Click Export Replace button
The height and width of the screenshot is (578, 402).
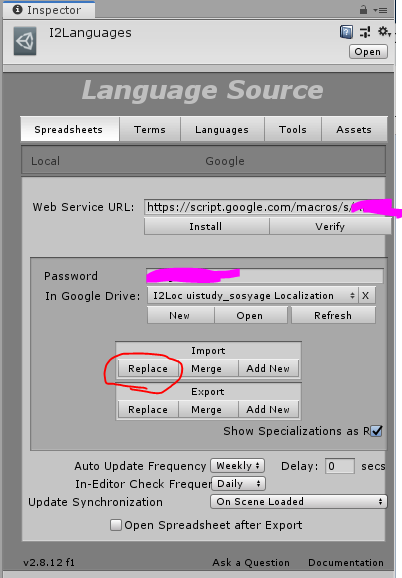[148, 410]
